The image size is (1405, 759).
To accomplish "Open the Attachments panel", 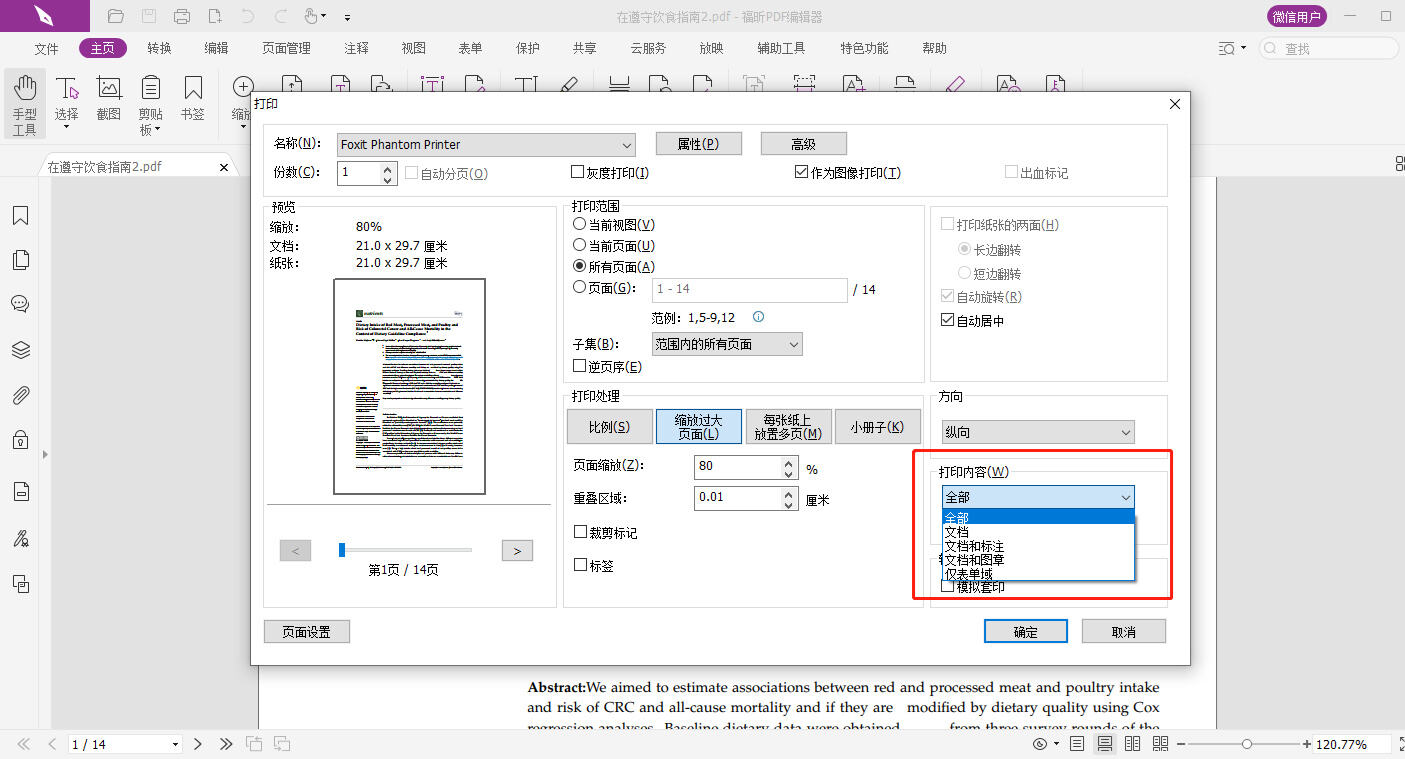I will coord(21,395).
